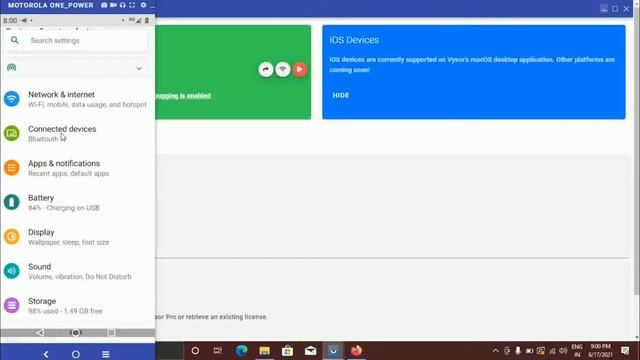This screenshot has width=640, height=360.
Task: Click the headphones audio icon in title bar
Action: [x=122, y=5]
